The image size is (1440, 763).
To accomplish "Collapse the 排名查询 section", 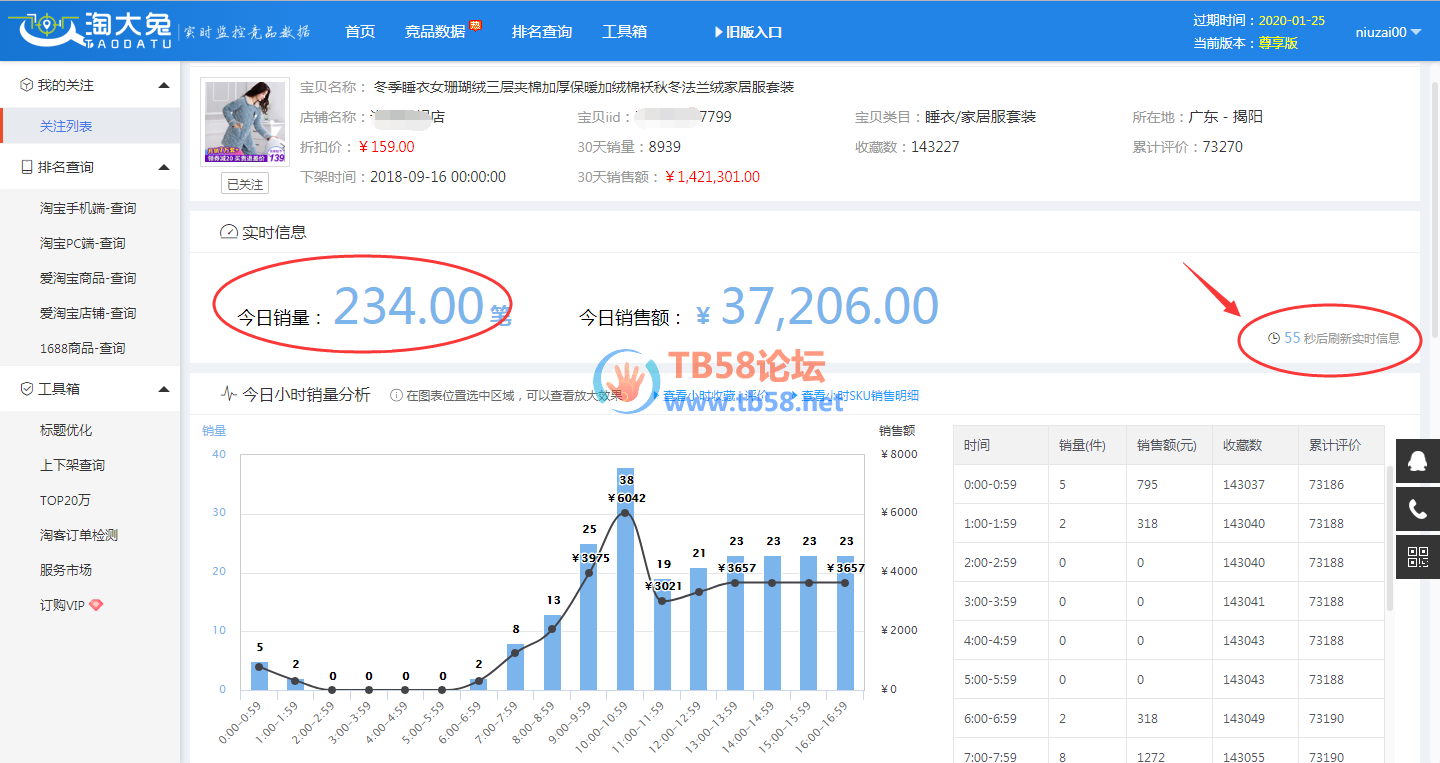I will [x=164, y=167].
